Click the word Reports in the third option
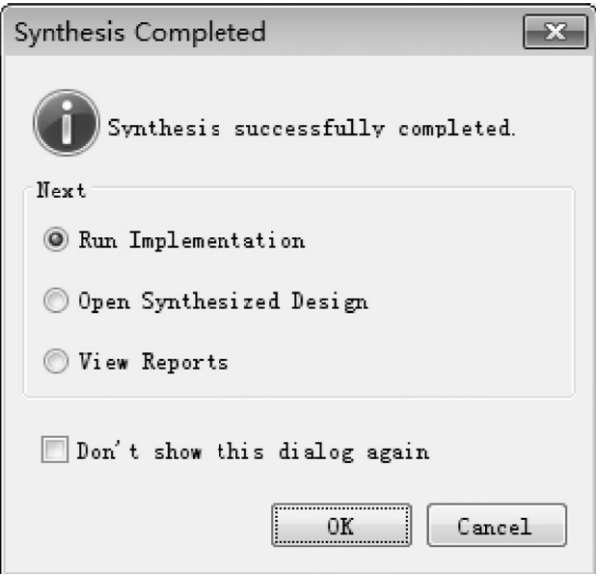The height and width of the screenshot is (580, 600). tap(185, 361)
